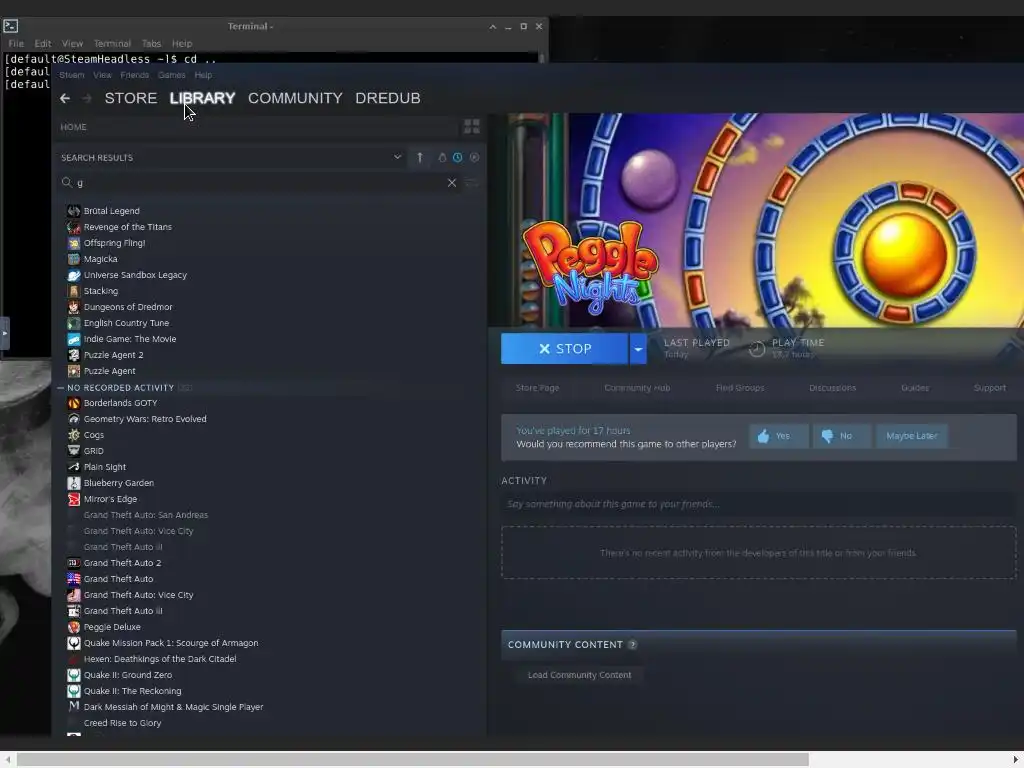Viewport: 1024px width, 768px height.
Task: Open the Find Groups link
Action: click(x=740, y=387)
